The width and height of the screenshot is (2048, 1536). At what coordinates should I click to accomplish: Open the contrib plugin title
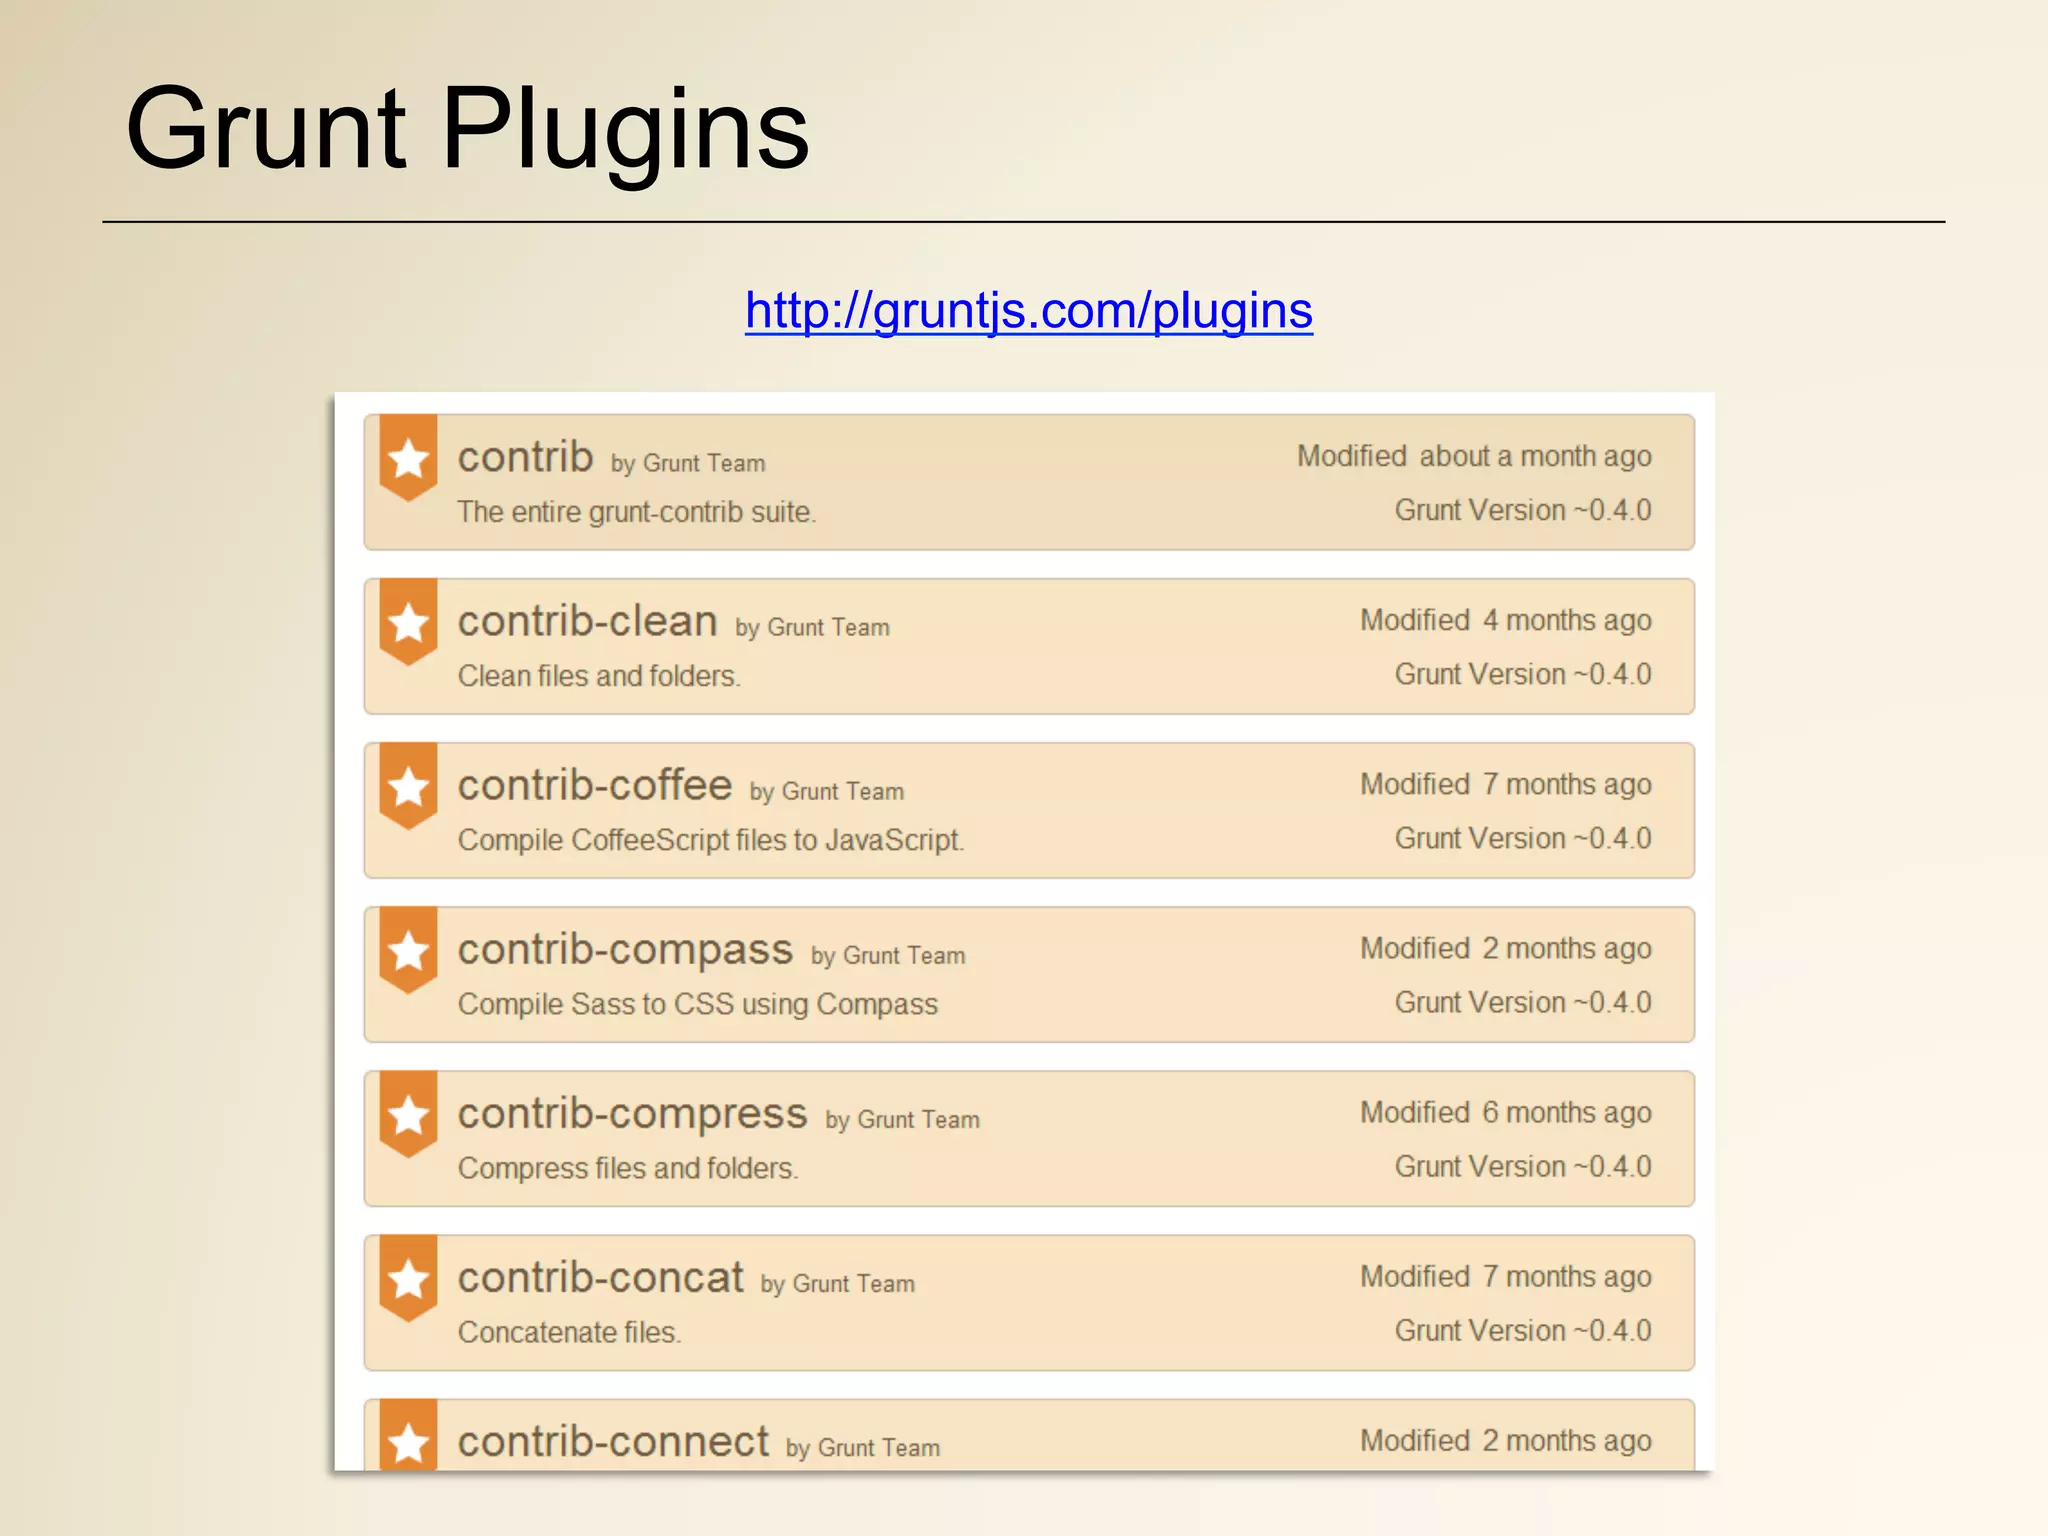526,457
